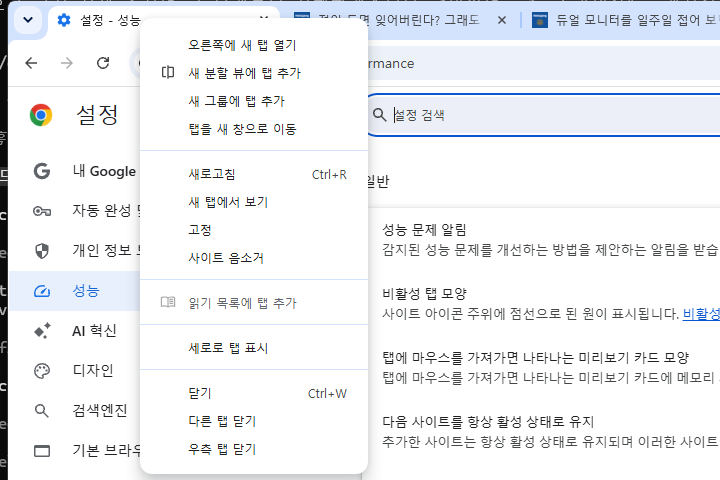Select 오른쪽에 새 탭 열기
Screen dimensions: 720x480
(254, 45)
